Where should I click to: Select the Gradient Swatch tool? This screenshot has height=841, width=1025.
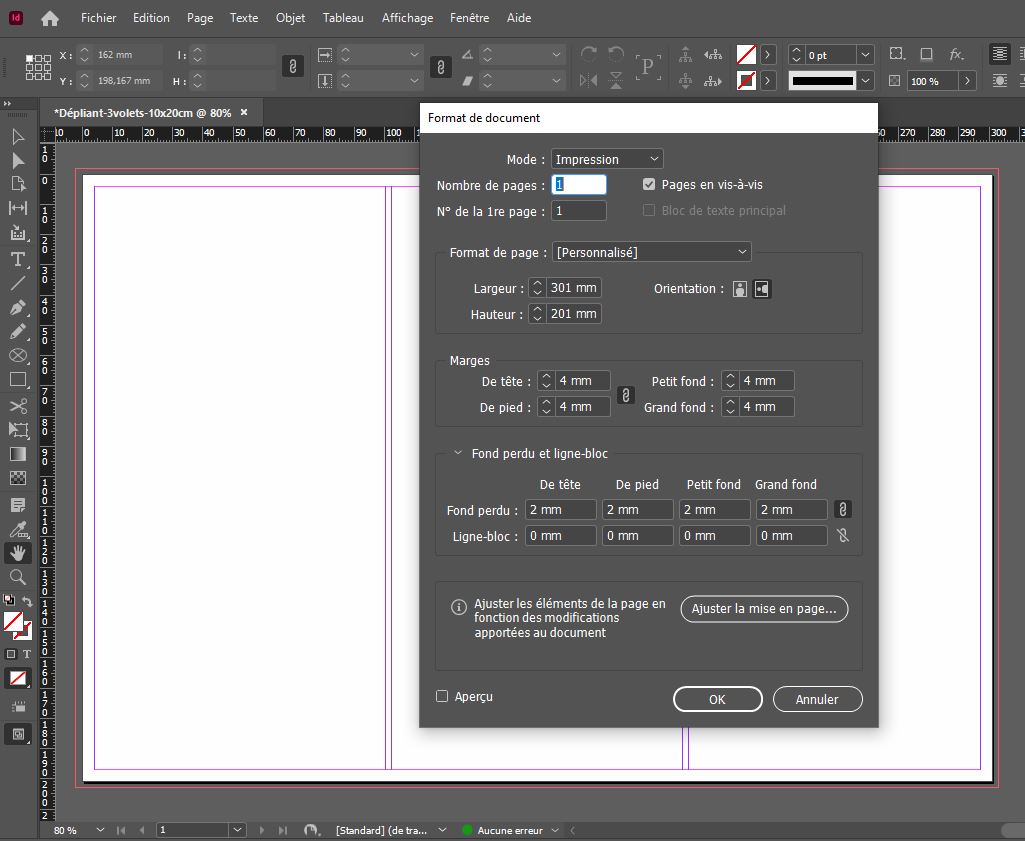[x=18, y=454]
